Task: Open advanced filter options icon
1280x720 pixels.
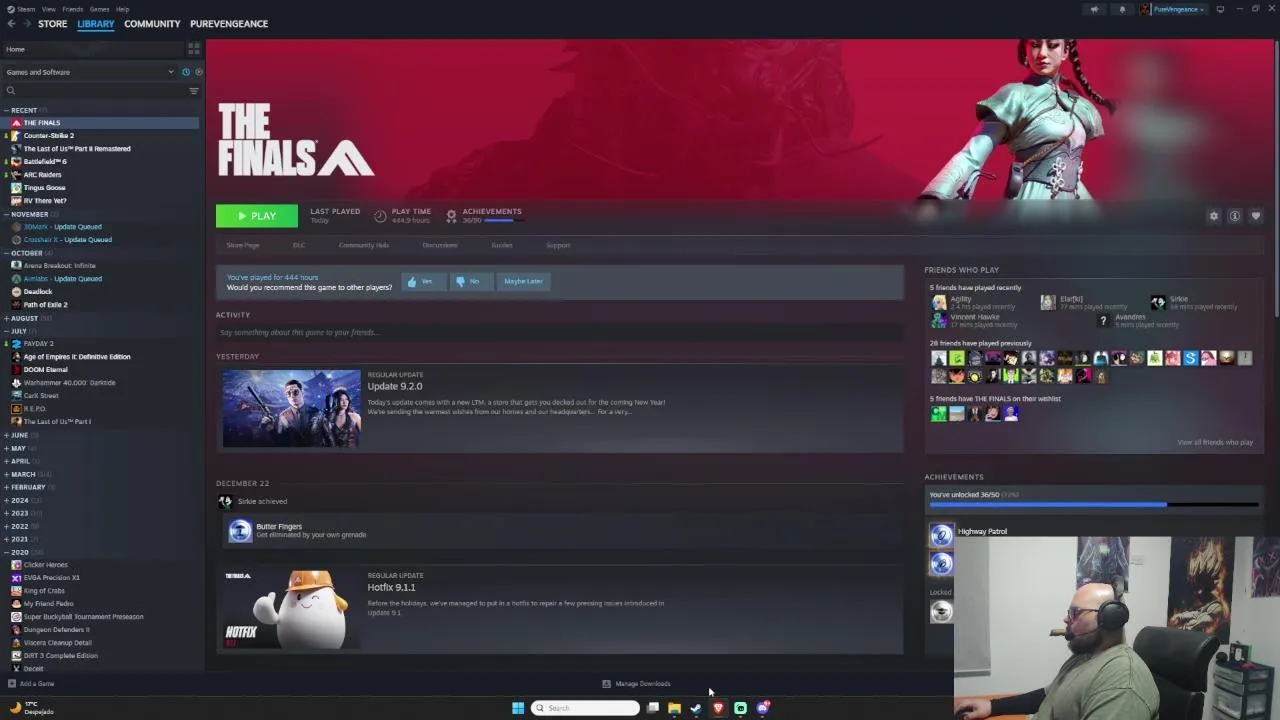Action: coord(194,91)
